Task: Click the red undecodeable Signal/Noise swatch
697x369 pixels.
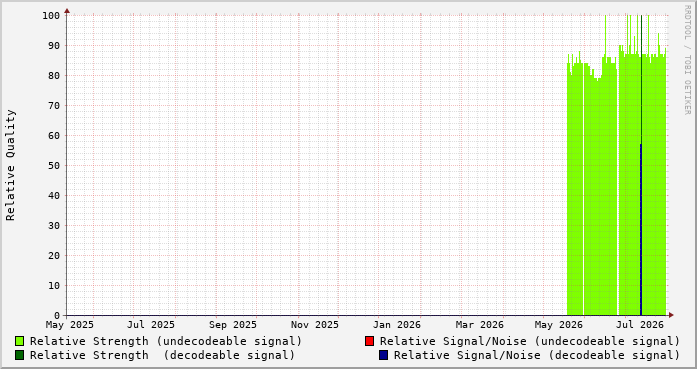Action: [369, 341]
